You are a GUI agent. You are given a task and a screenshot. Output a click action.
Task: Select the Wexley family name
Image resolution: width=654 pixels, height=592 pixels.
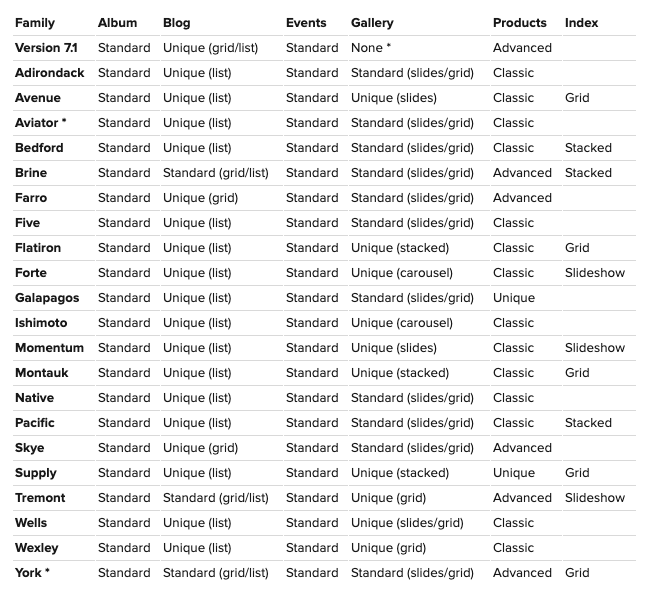click(x=37, y=548)
